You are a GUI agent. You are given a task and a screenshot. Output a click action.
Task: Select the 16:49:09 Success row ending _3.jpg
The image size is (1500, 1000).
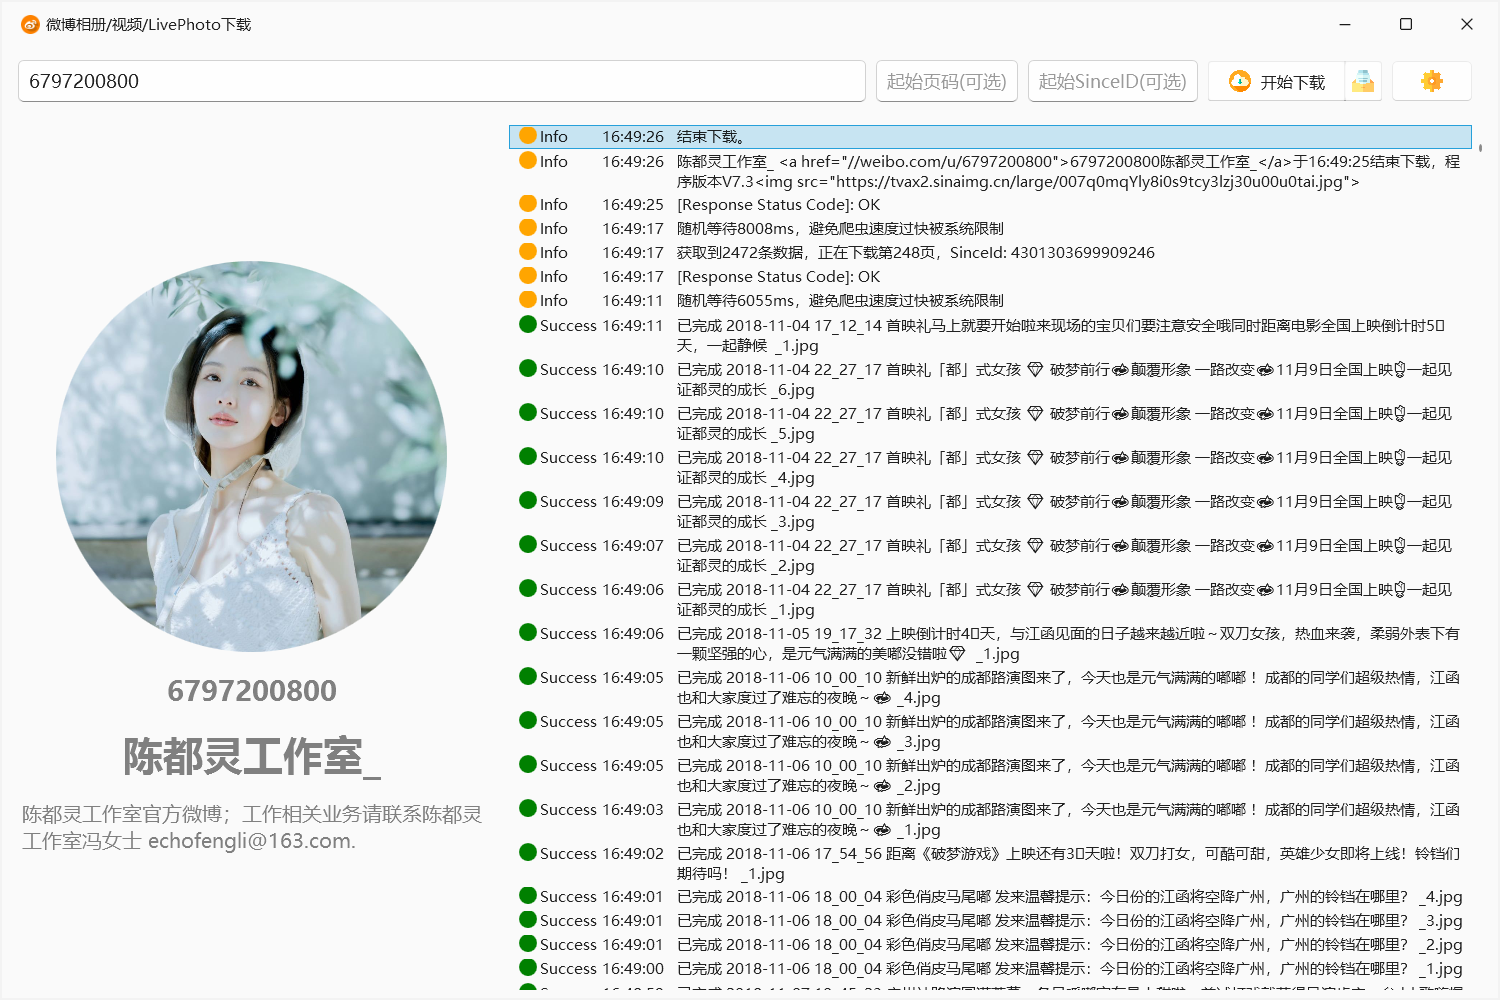990,511
